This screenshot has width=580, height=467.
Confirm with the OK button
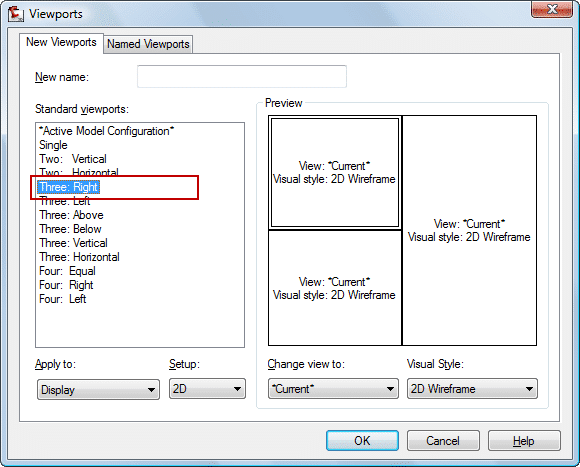click(362, 440)
